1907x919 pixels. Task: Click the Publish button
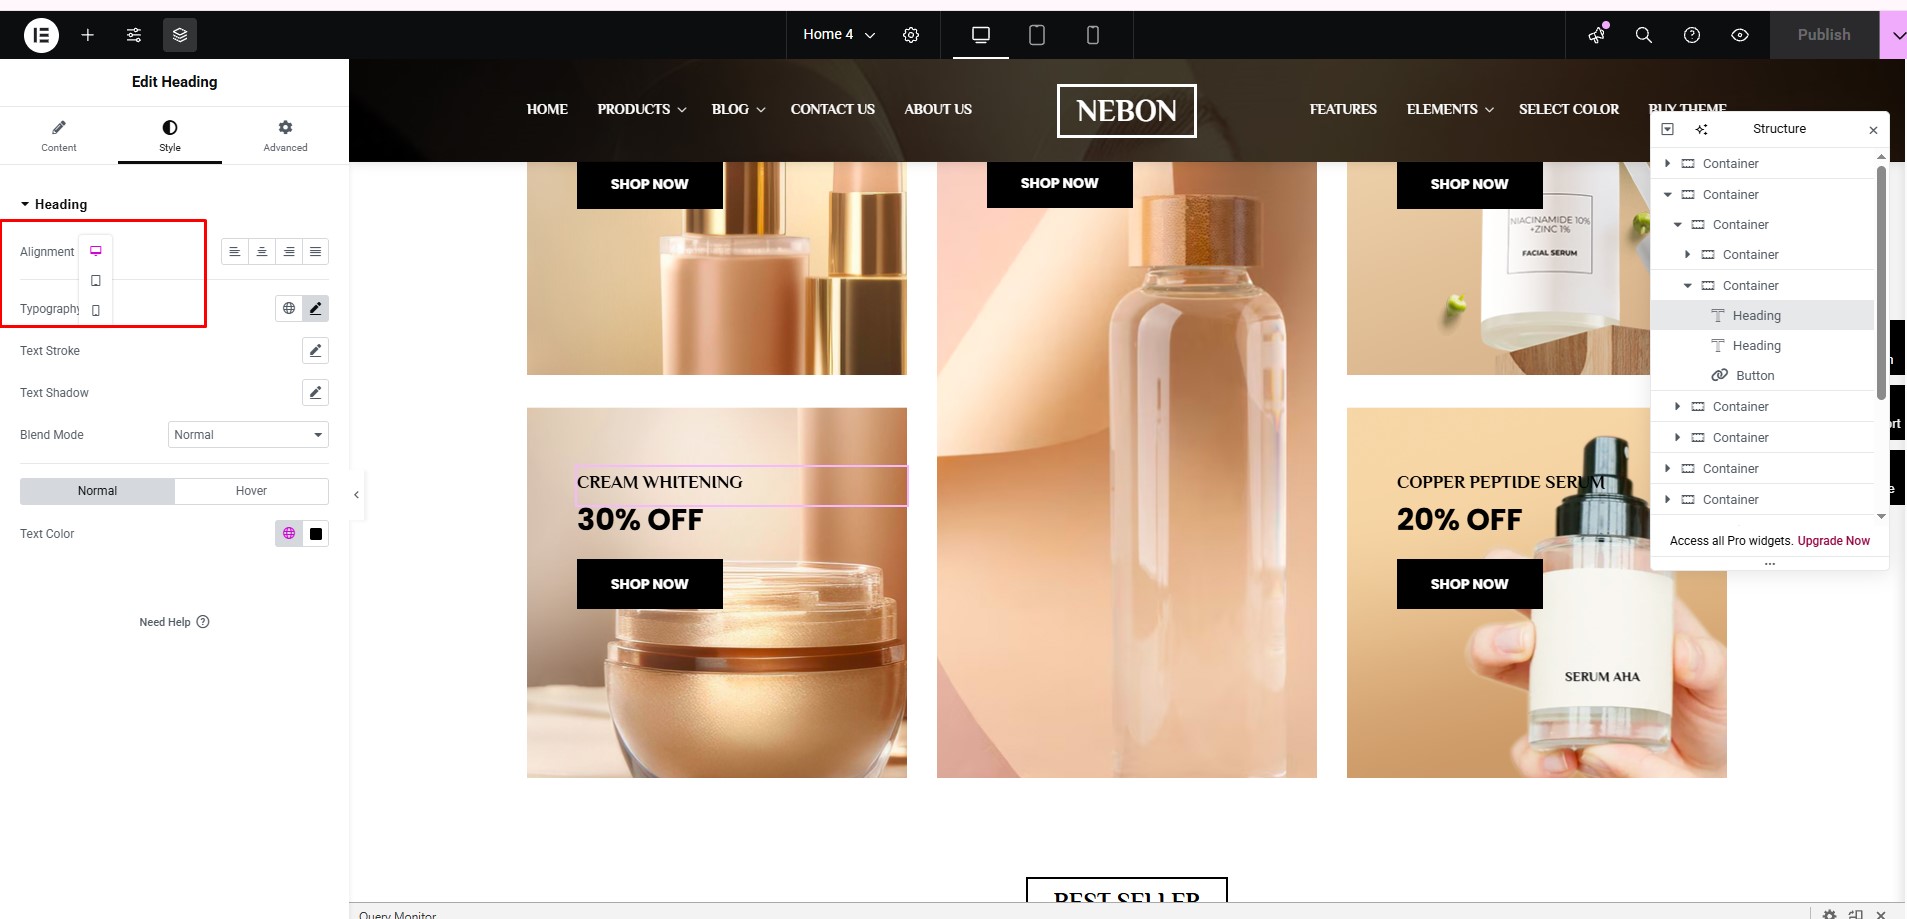click(x=1823, y=35)
